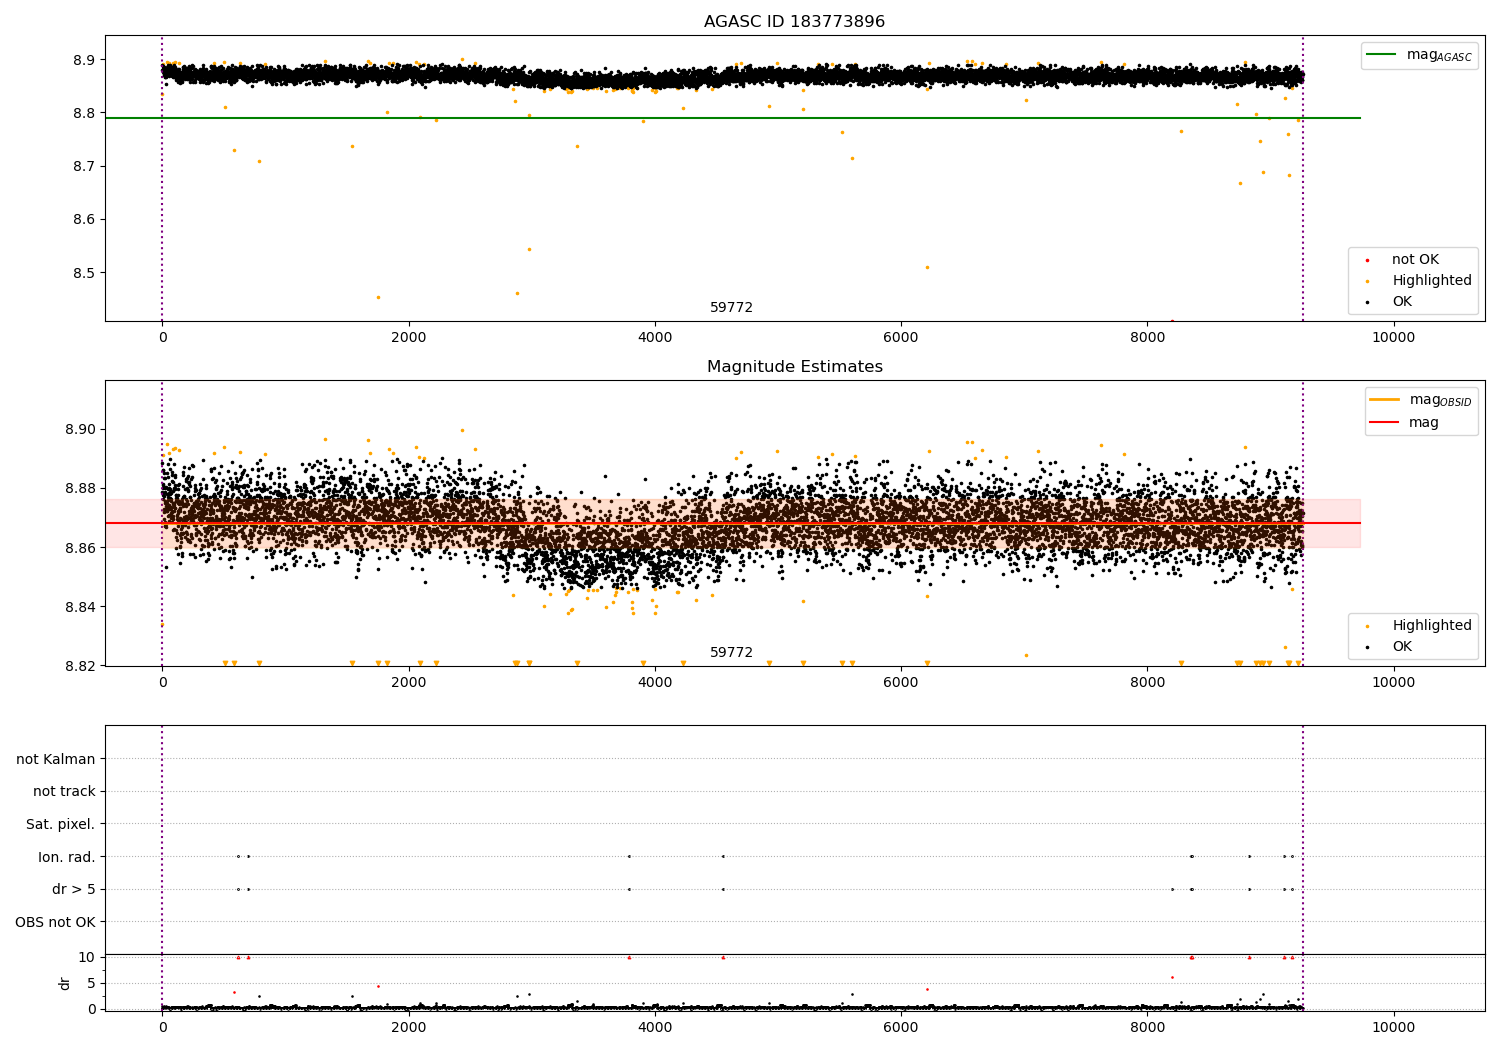Click the Highlighted legend marker in Magnitude Estimates plot
Image resolution: width=1500 pixels, height=1050 pixels.
point(1367,626)
